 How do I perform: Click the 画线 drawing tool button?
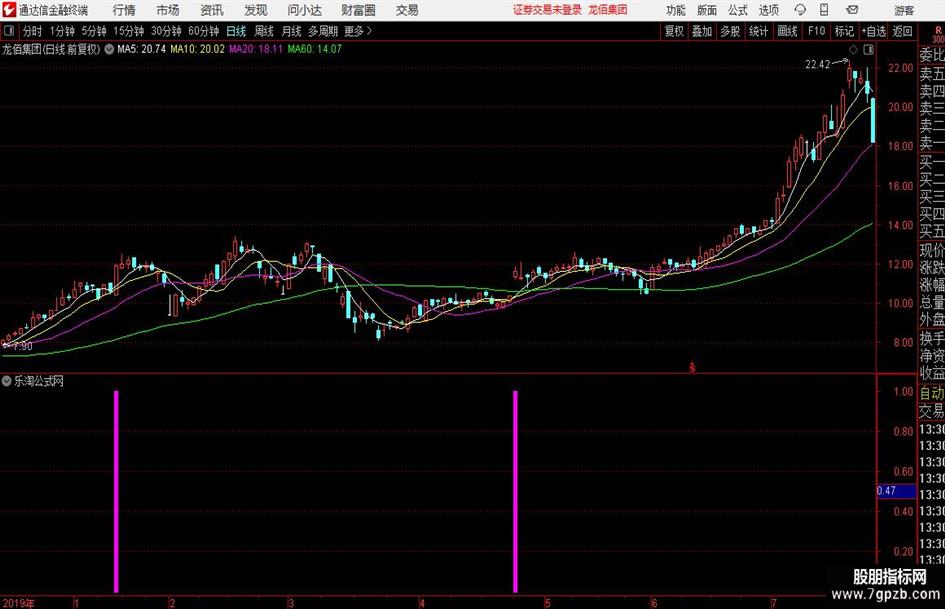[787, 31]
